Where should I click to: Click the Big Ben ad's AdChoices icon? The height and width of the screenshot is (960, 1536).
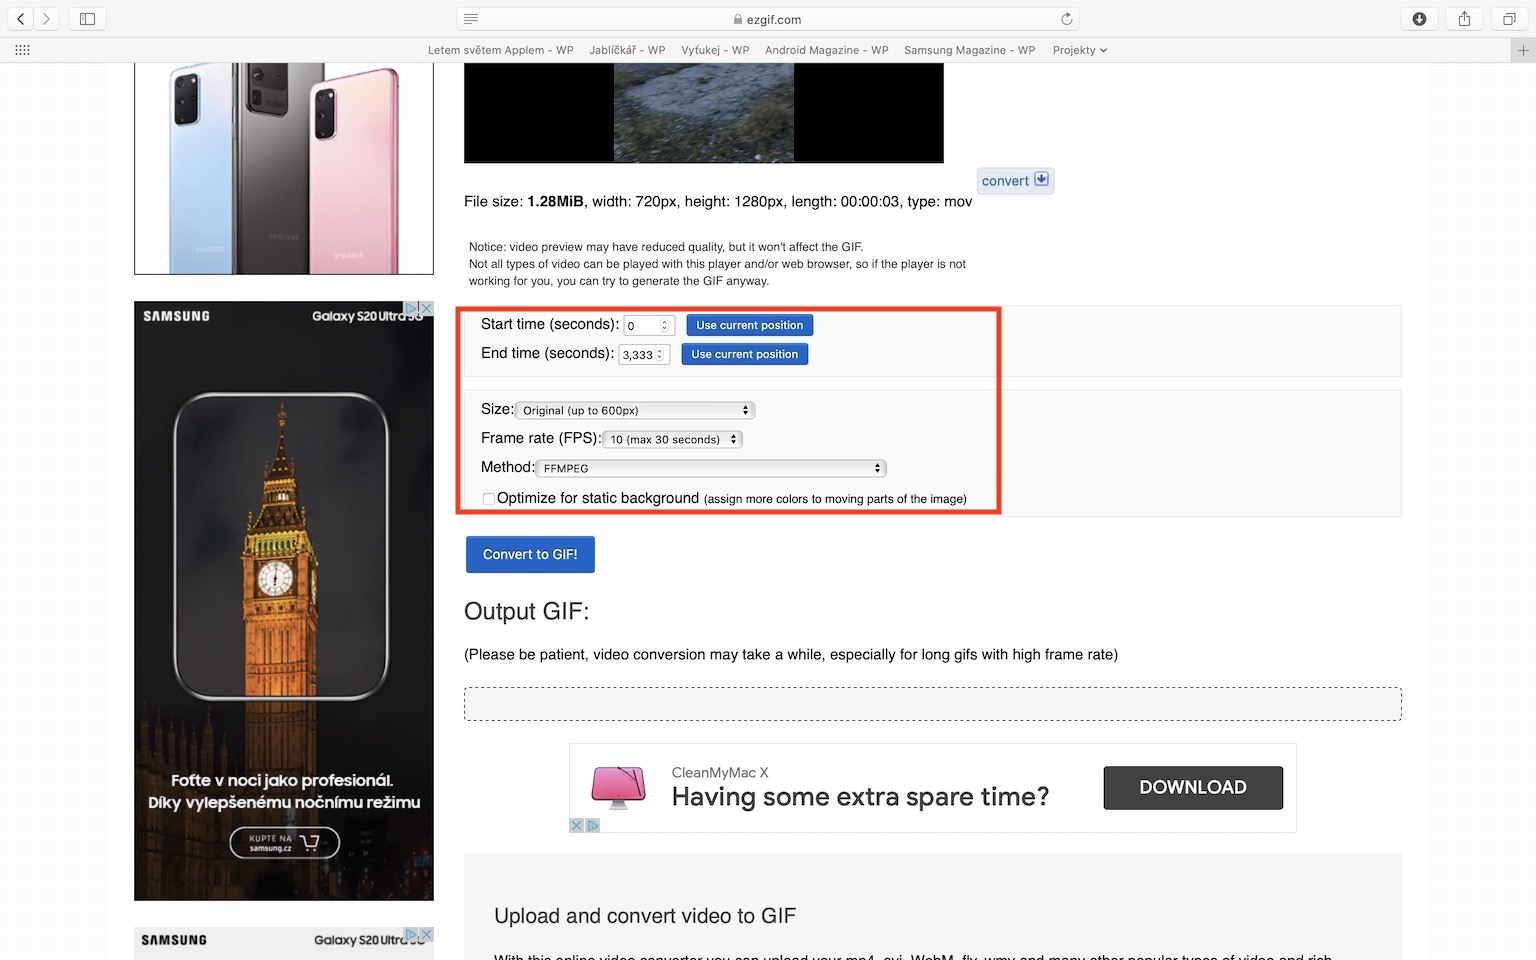411,309
